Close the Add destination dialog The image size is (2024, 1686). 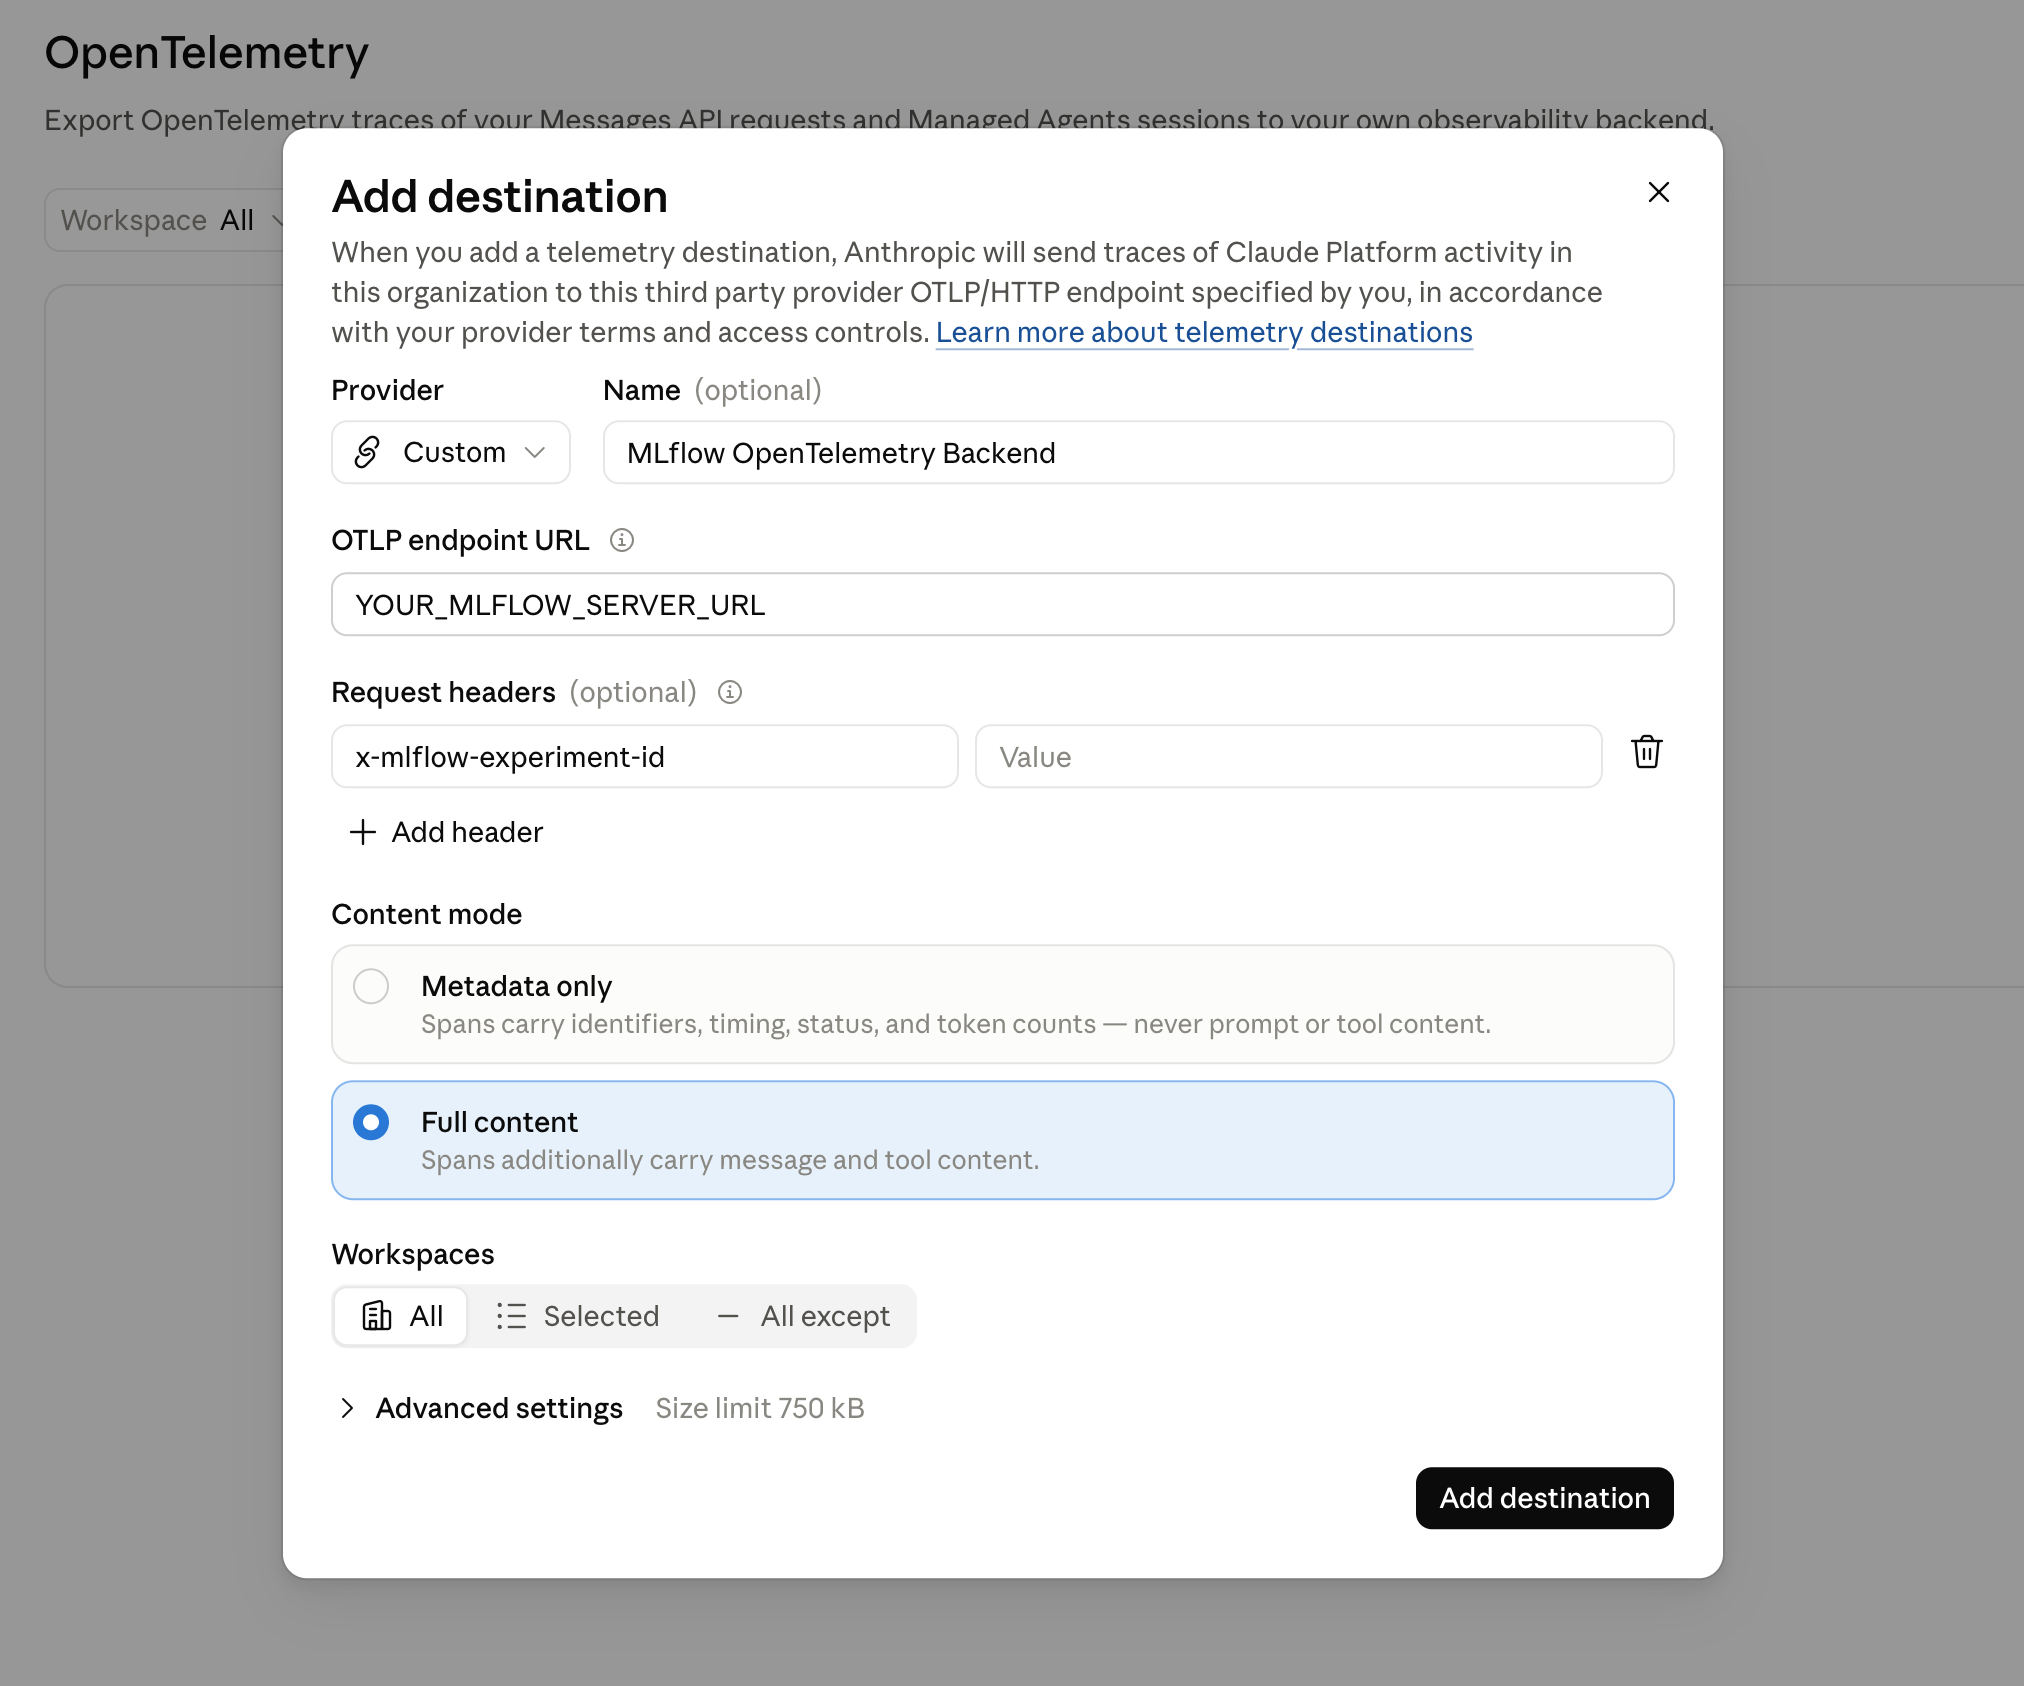1658,192
